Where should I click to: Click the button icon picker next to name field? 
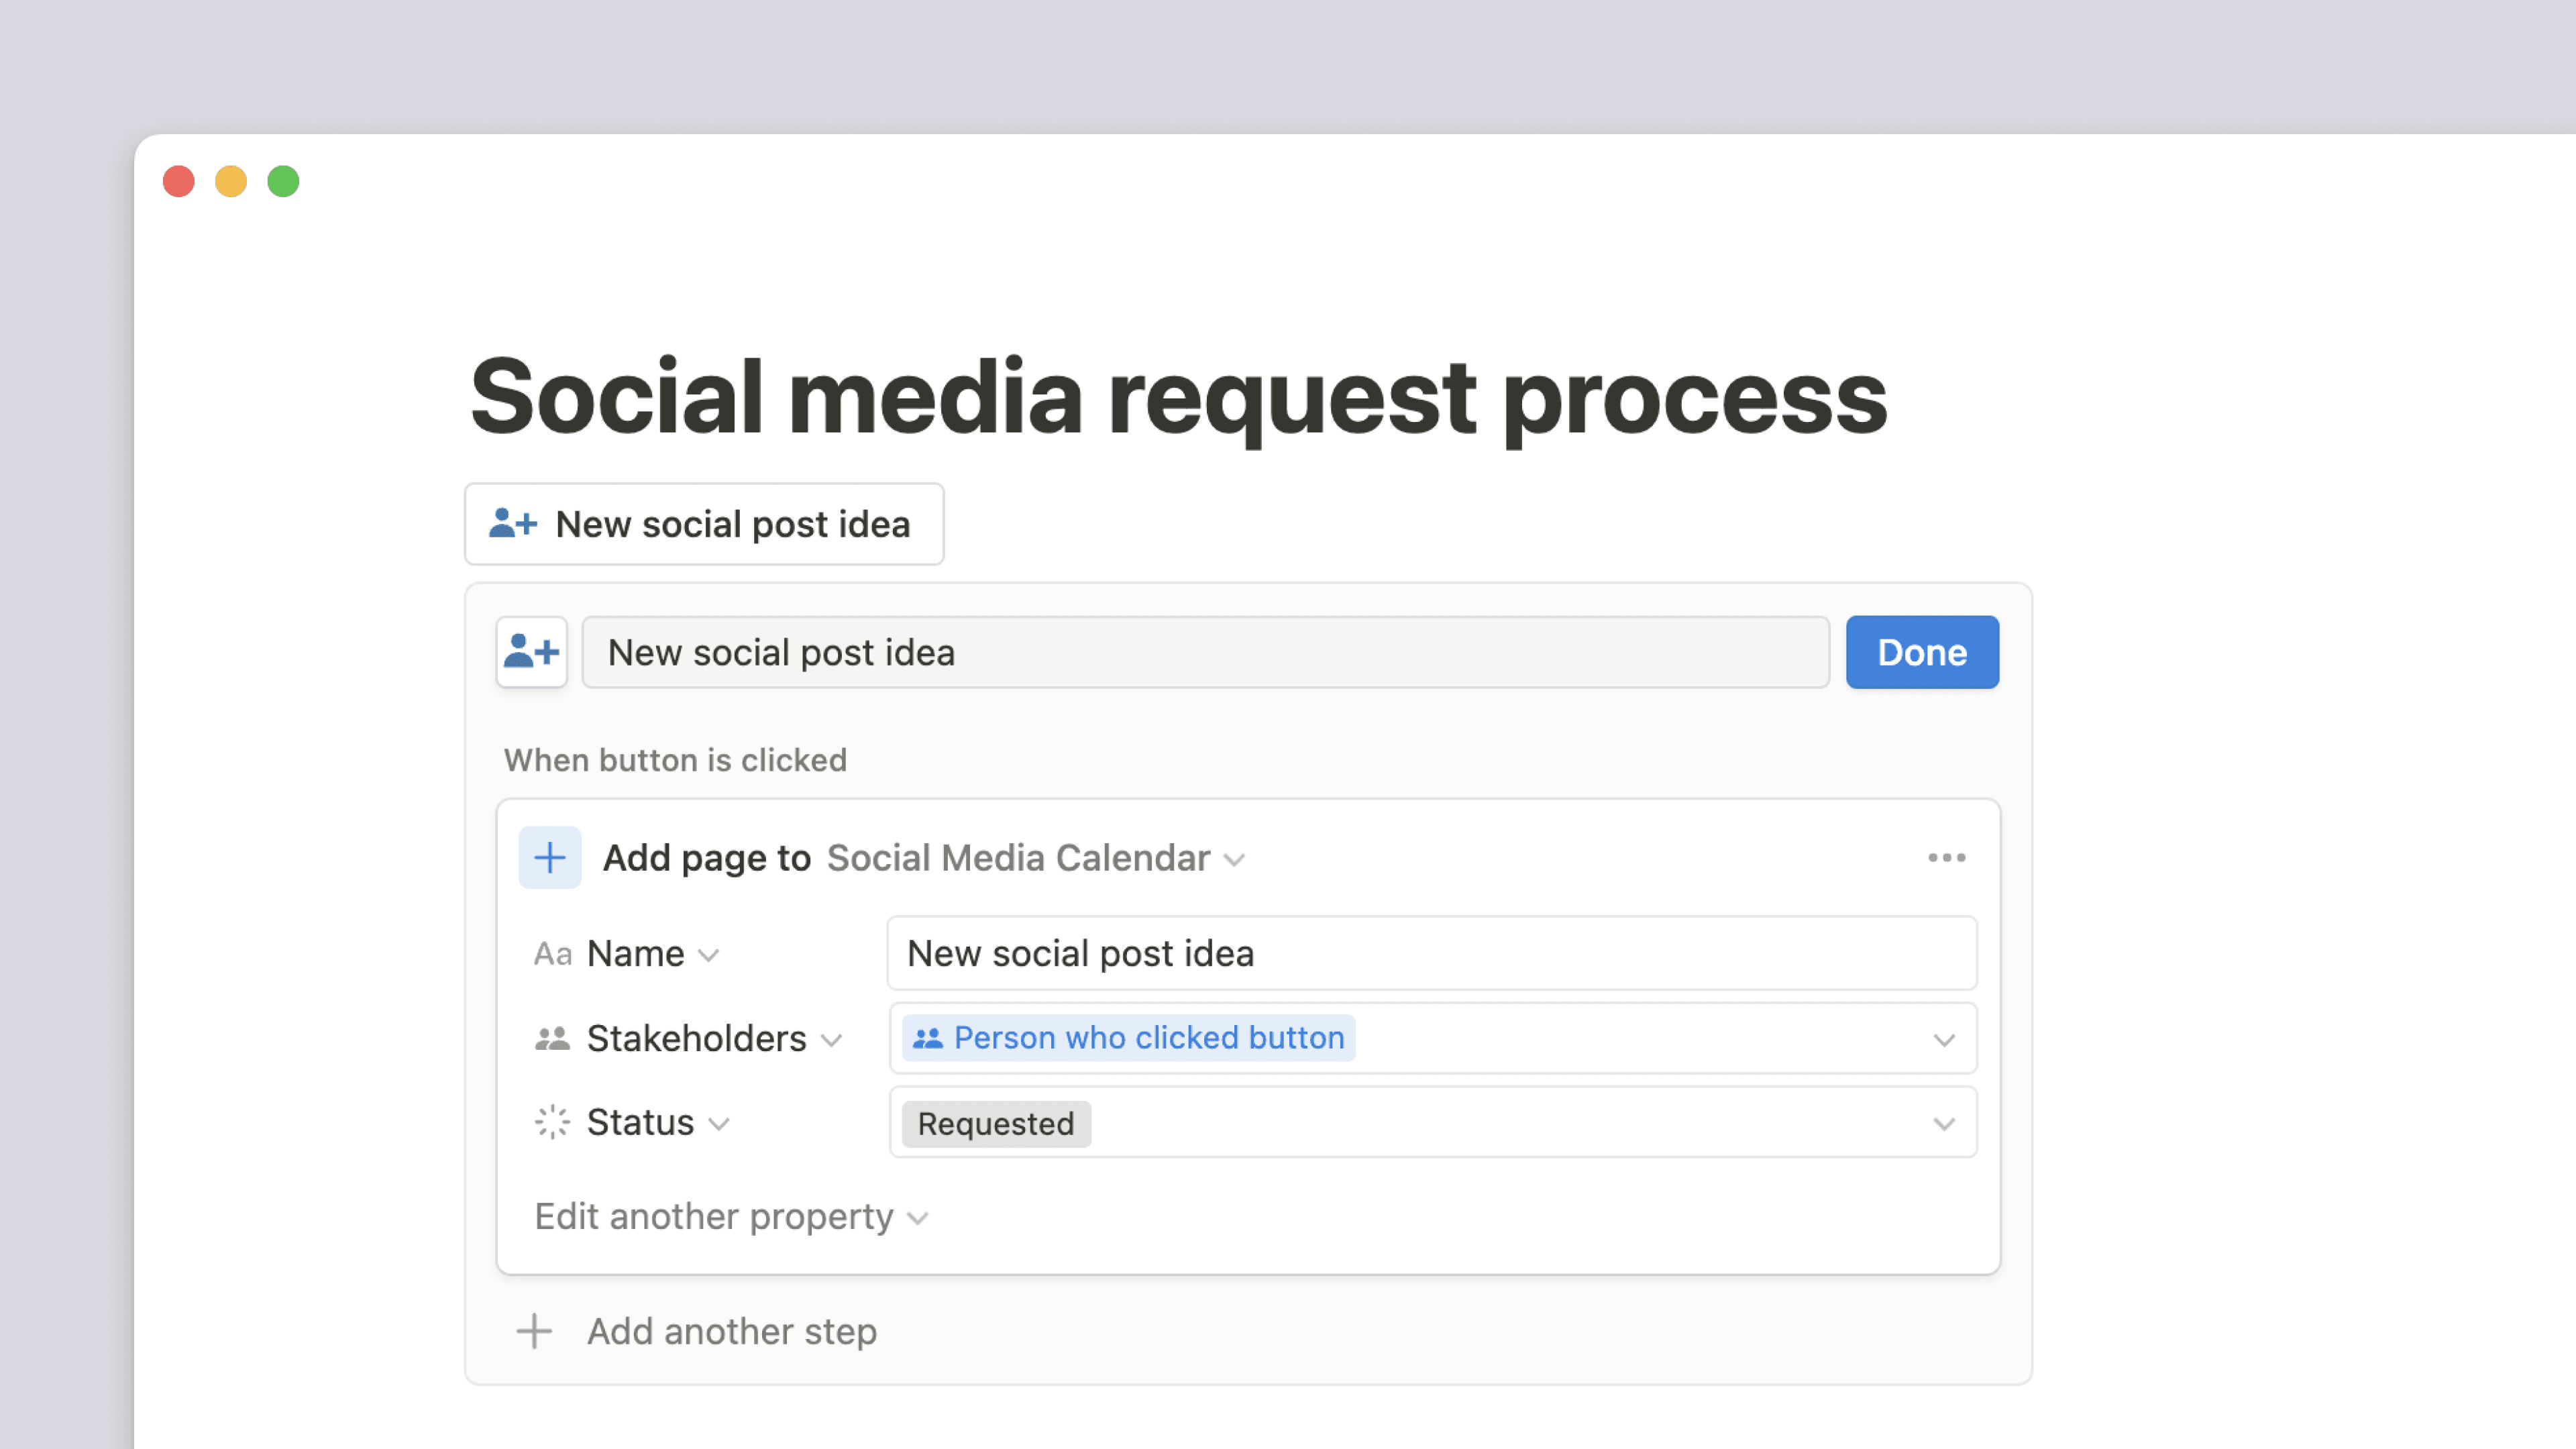(x=531, y=652)
